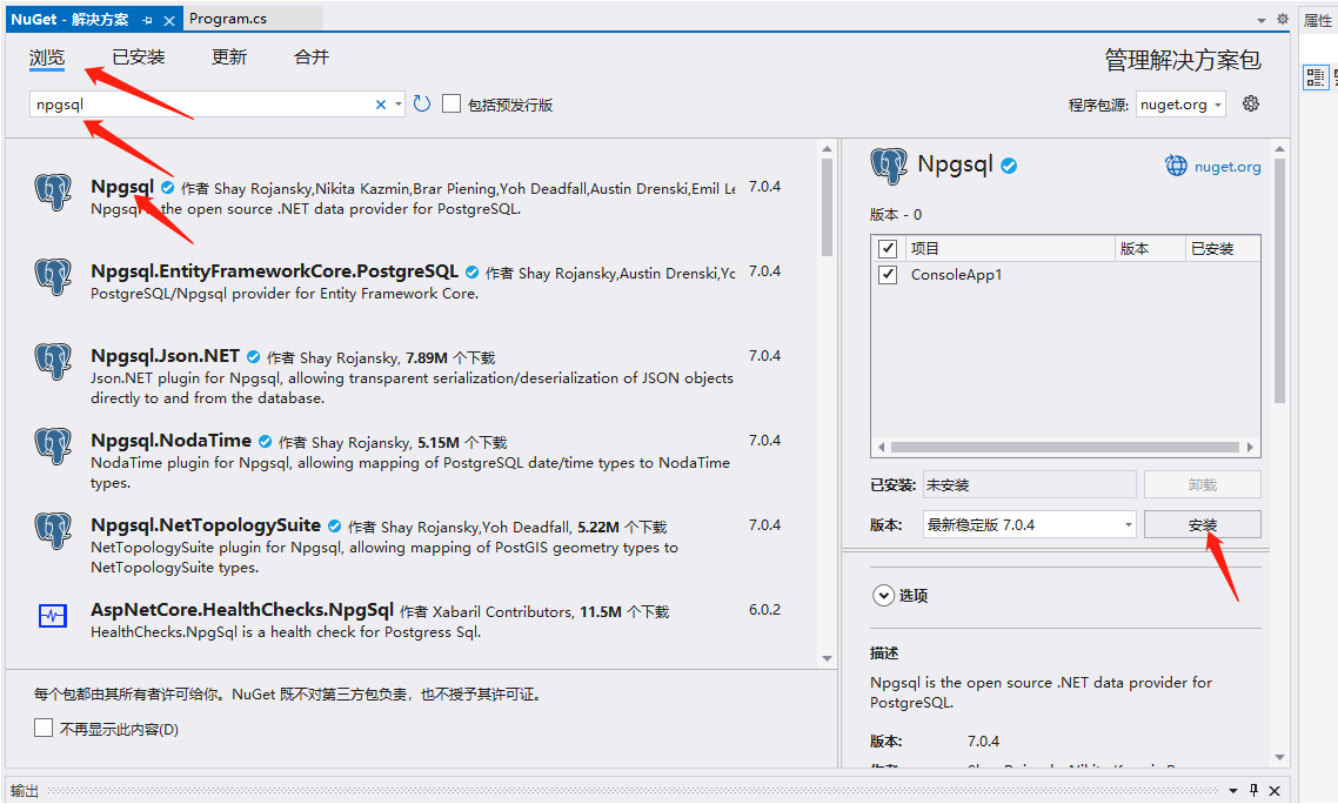Open the 合并 tab
The height and width of the screenshot is (804, 1338).
(x=312, y=58)
